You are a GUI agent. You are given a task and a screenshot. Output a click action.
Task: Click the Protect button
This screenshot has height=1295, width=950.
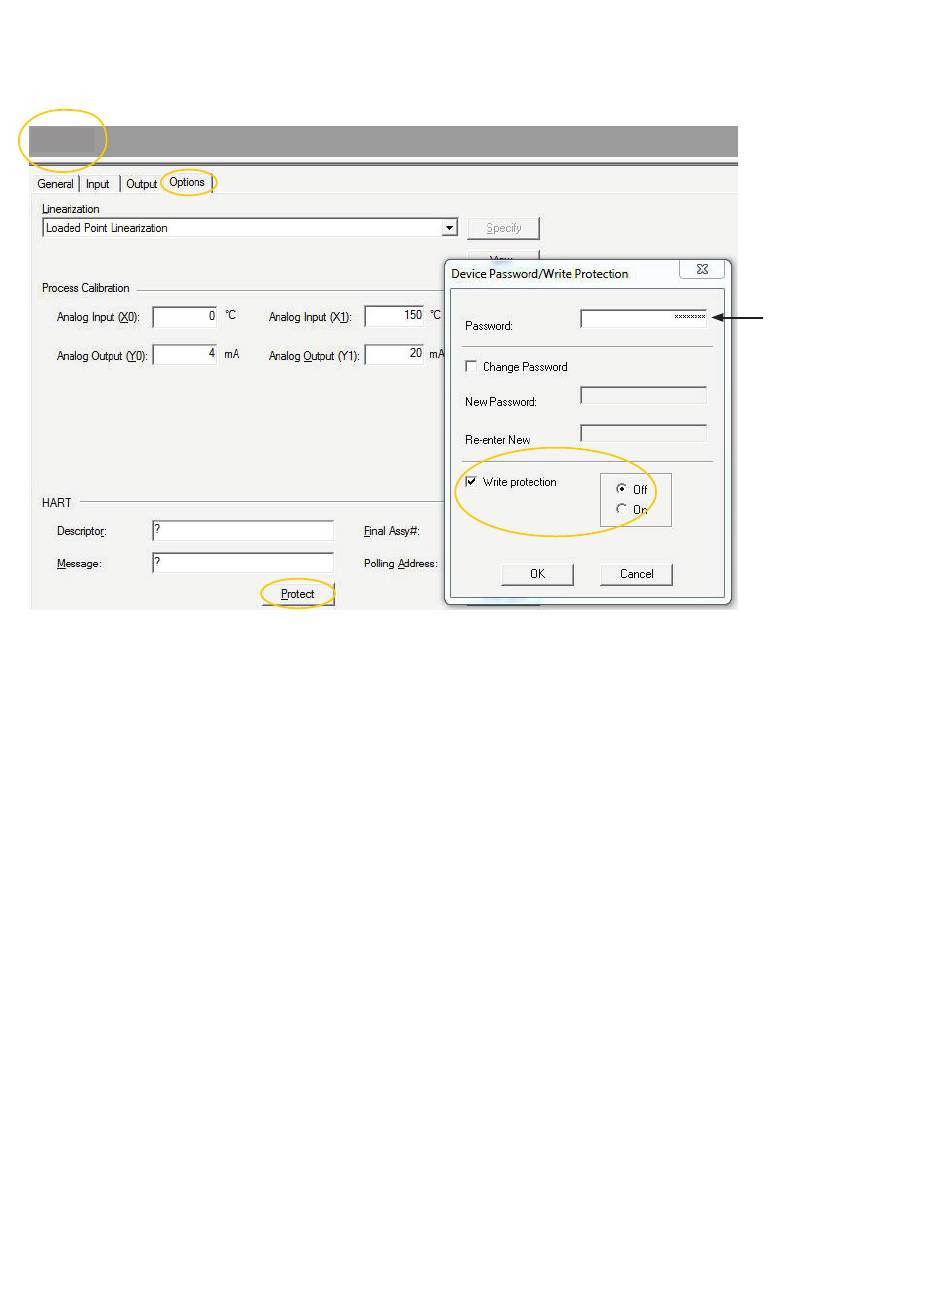298,595
